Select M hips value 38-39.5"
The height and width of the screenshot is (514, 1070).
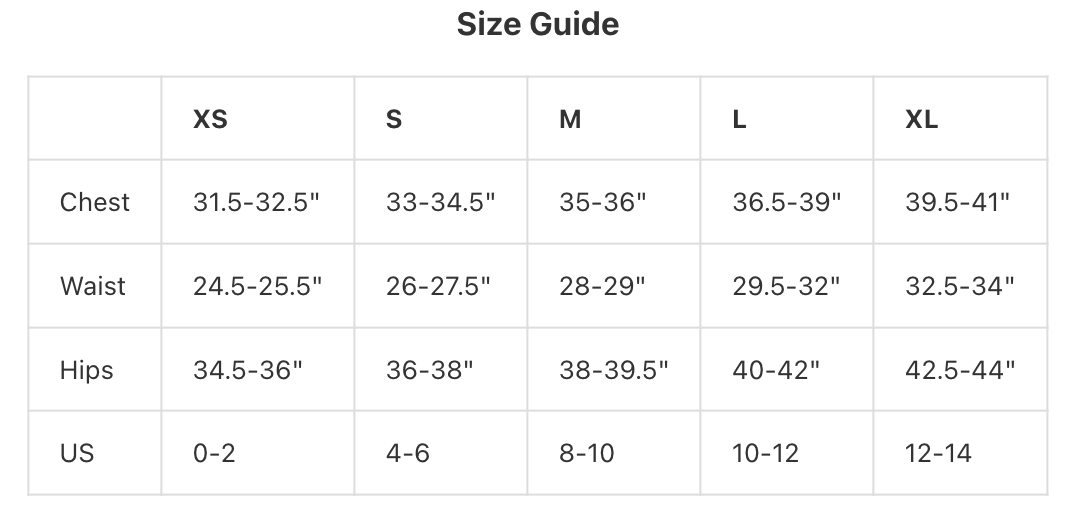point(613,370)
